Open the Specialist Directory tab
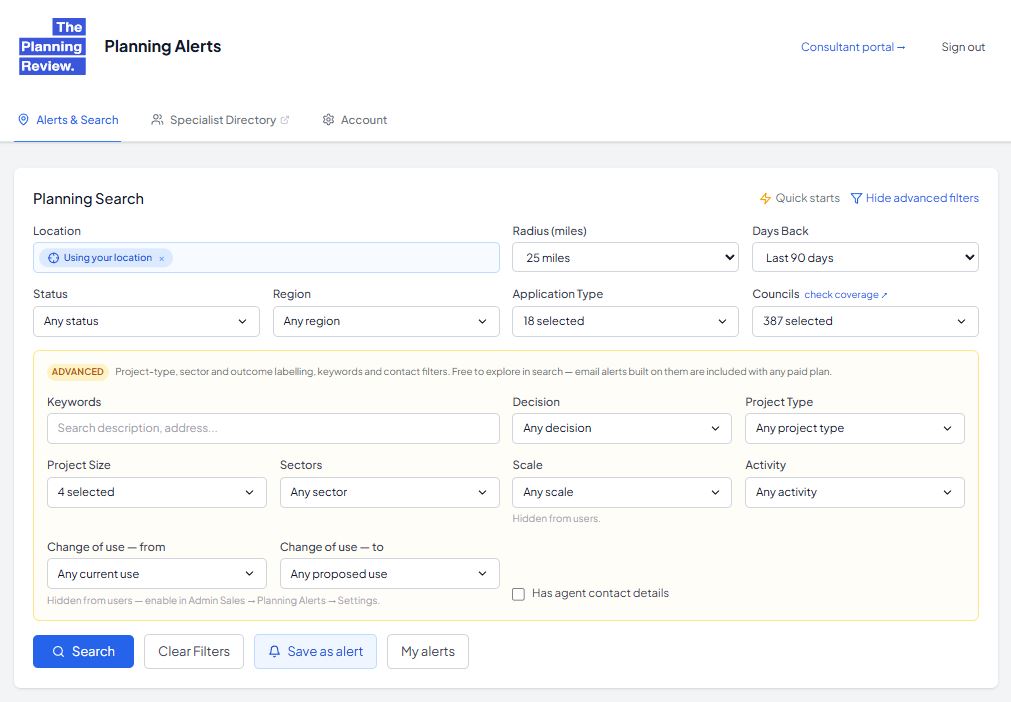Screen dimensions: 1011x702 [220, 120]
